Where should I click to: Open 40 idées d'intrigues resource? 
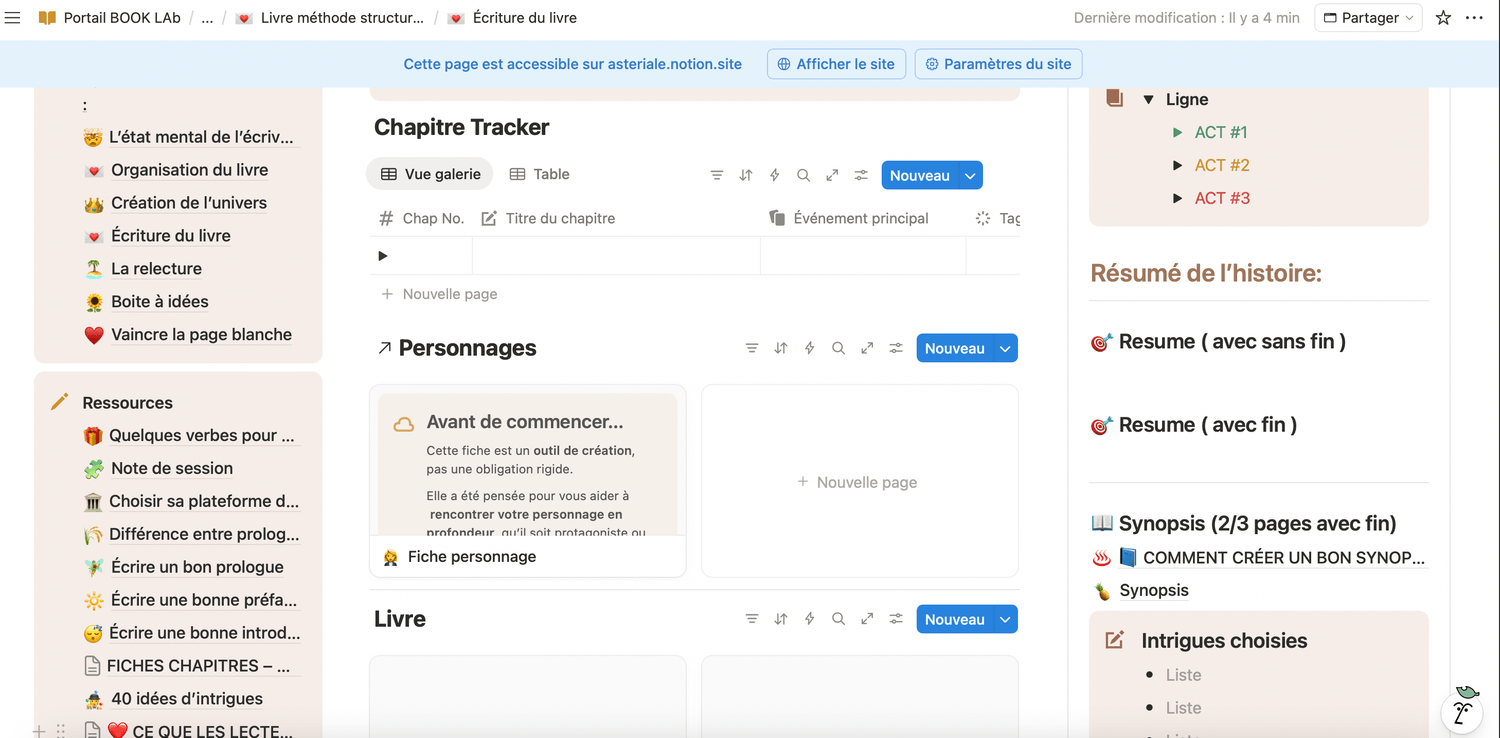(187, 699)
